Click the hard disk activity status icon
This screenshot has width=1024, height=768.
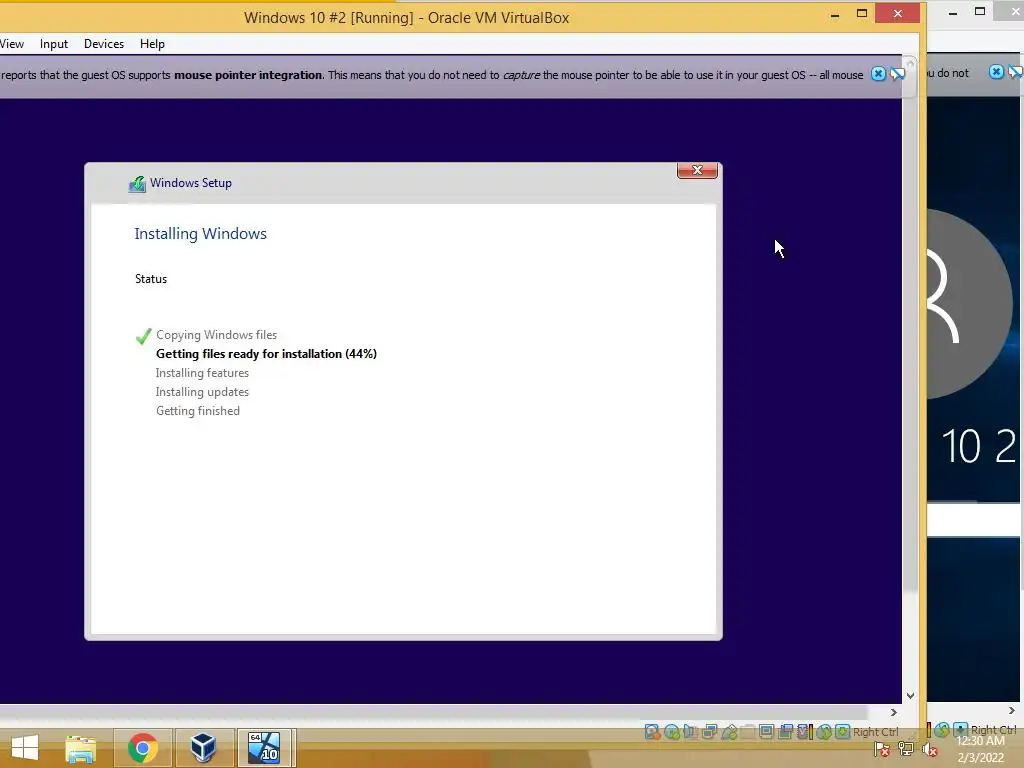pyautogui.click(x=651, y=731)
